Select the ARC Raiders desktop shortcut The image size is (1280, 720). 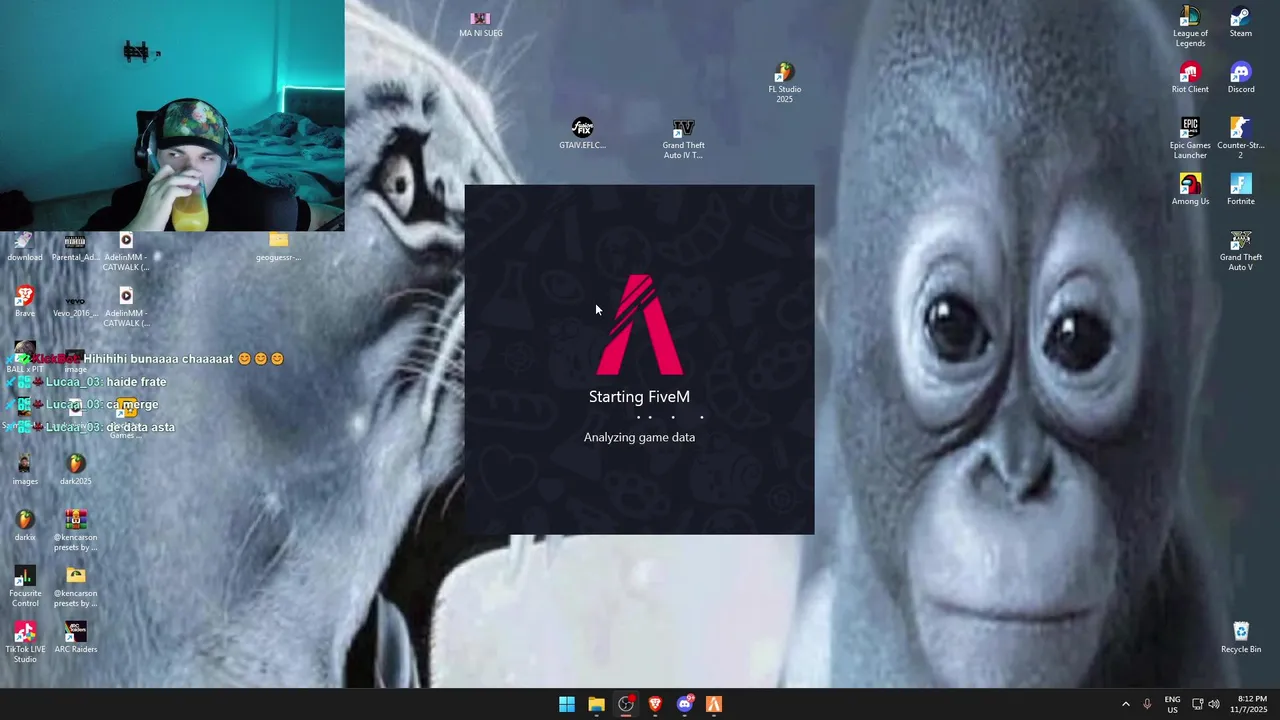(x=75, y=639)
